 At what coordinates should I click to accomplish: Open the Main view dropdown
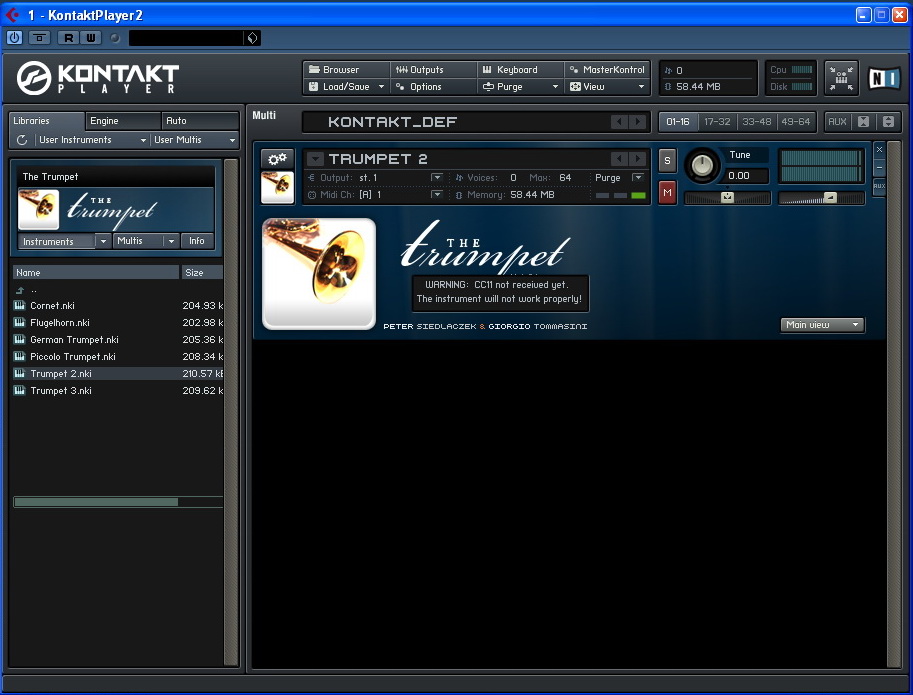coord(822,325)
